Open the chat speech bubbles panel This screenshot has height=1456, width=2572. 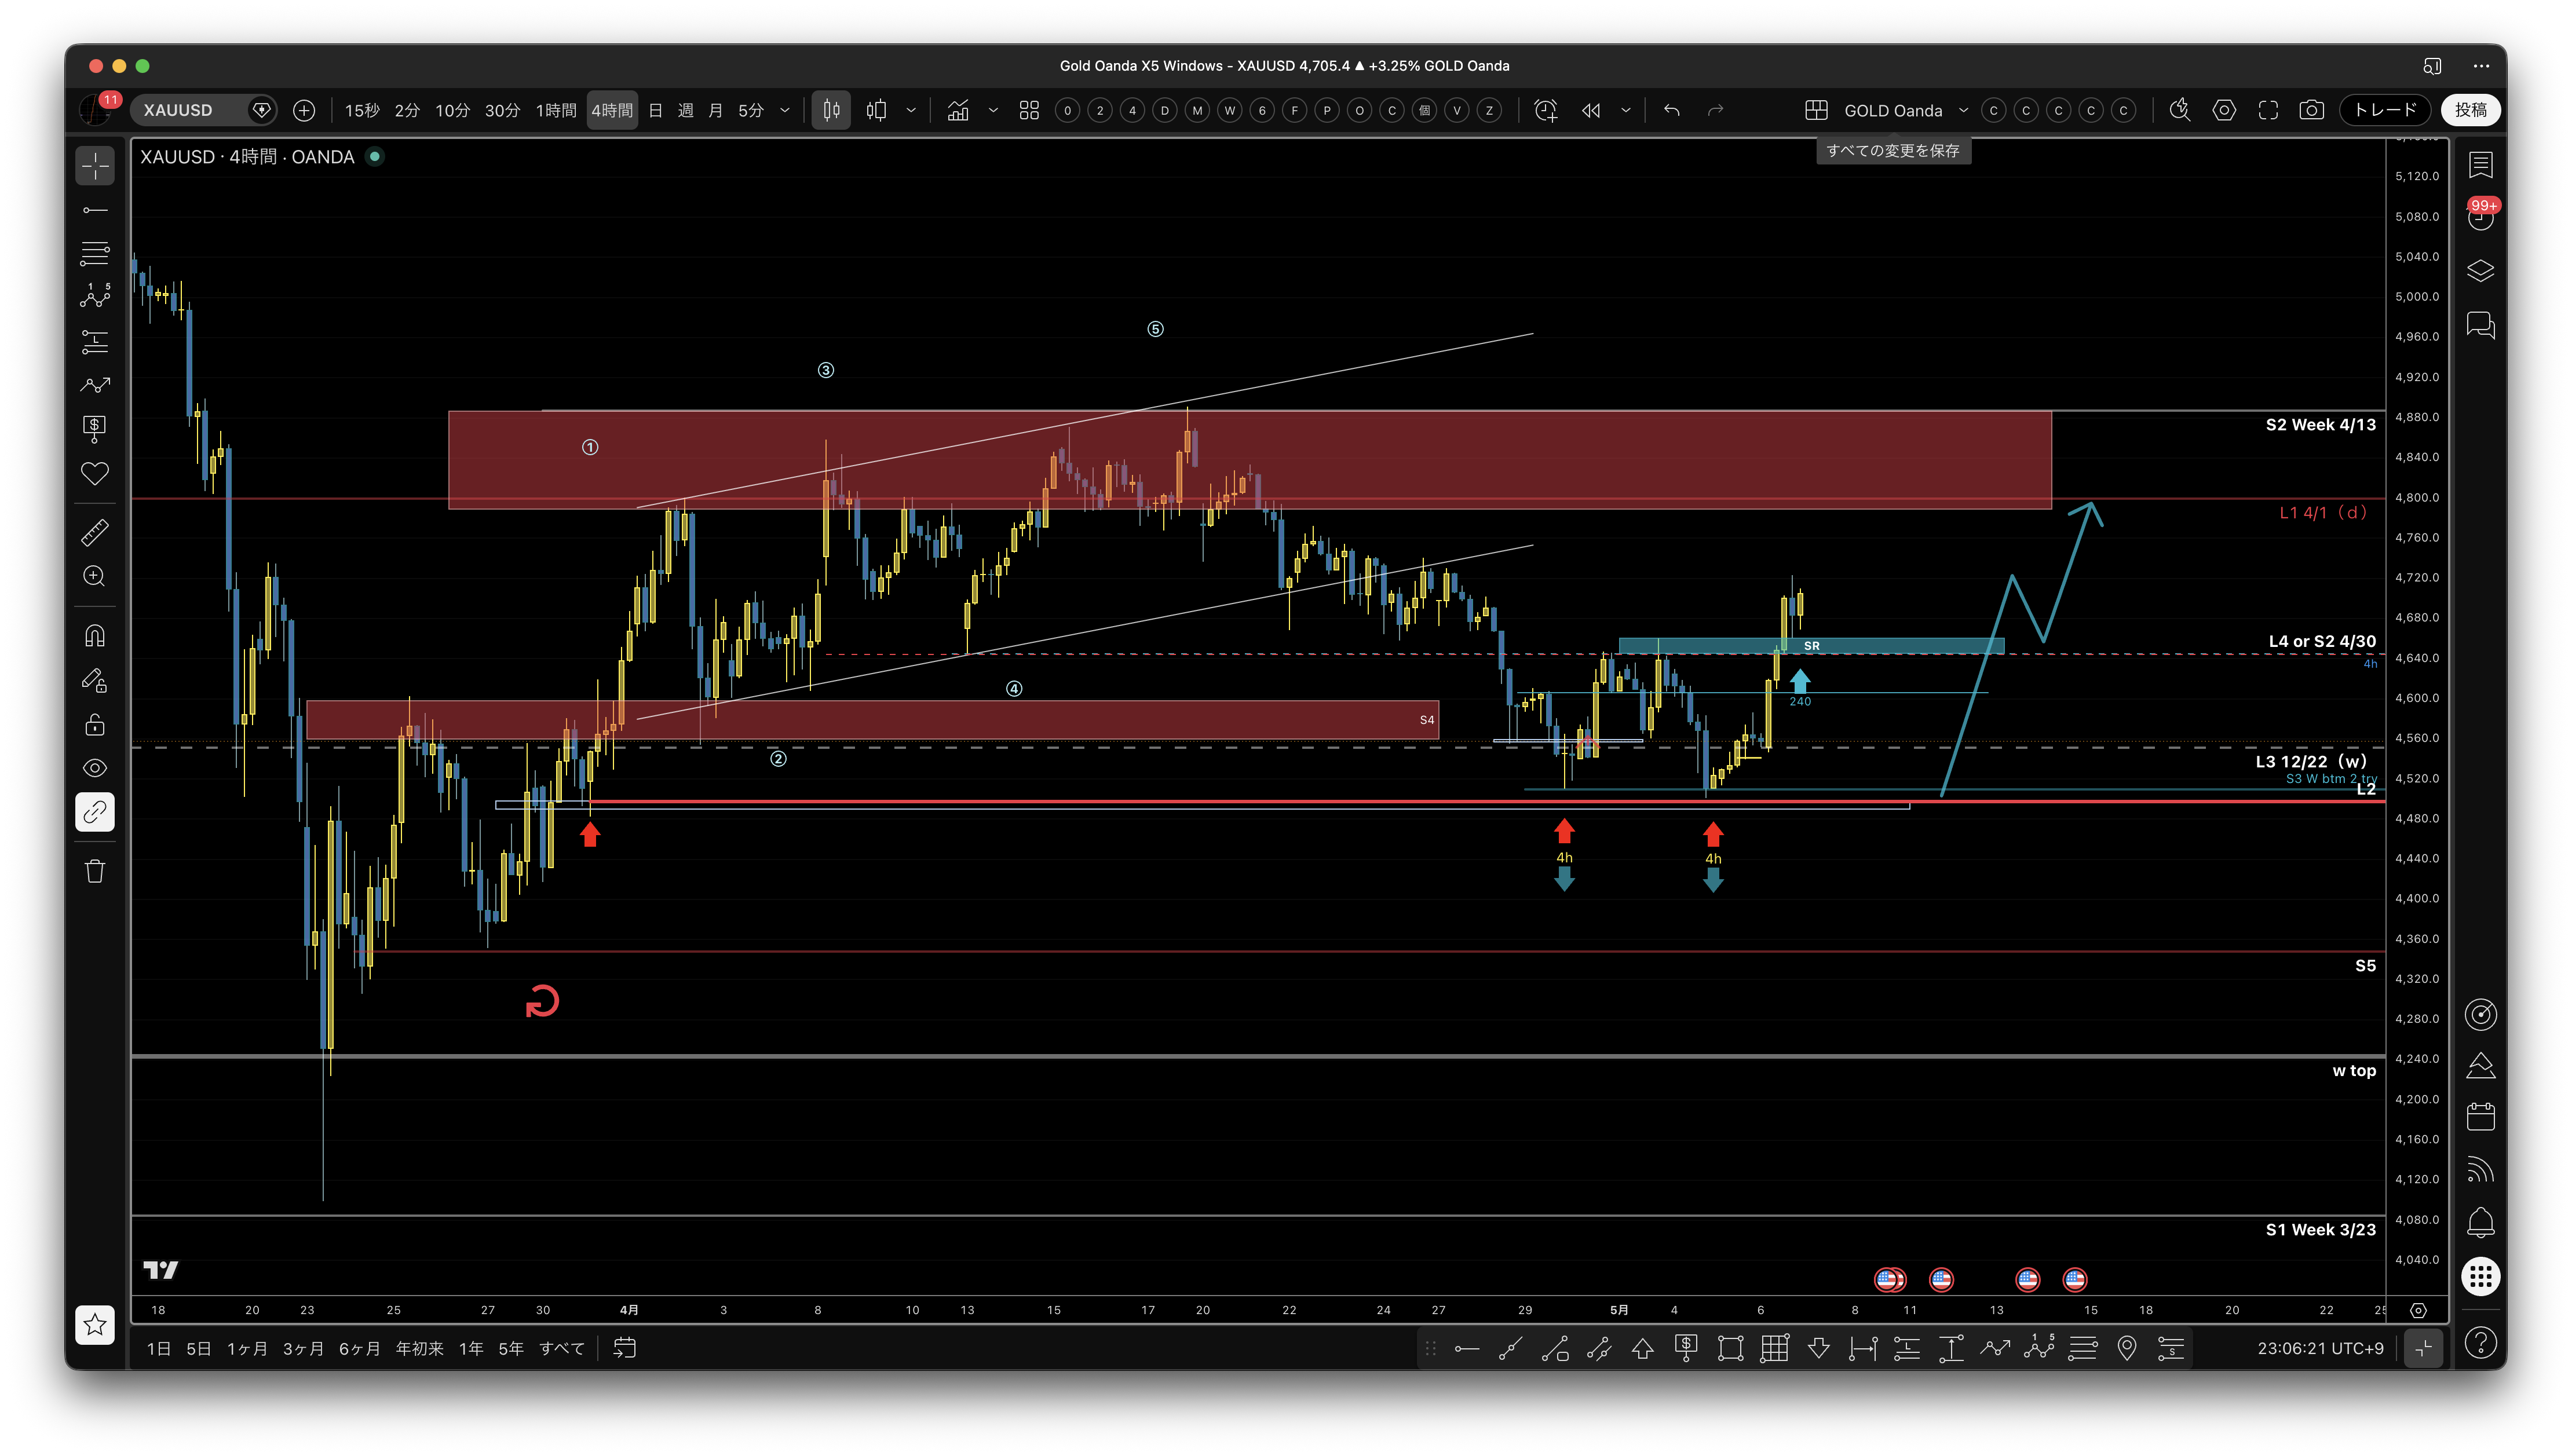point(2481,325)
